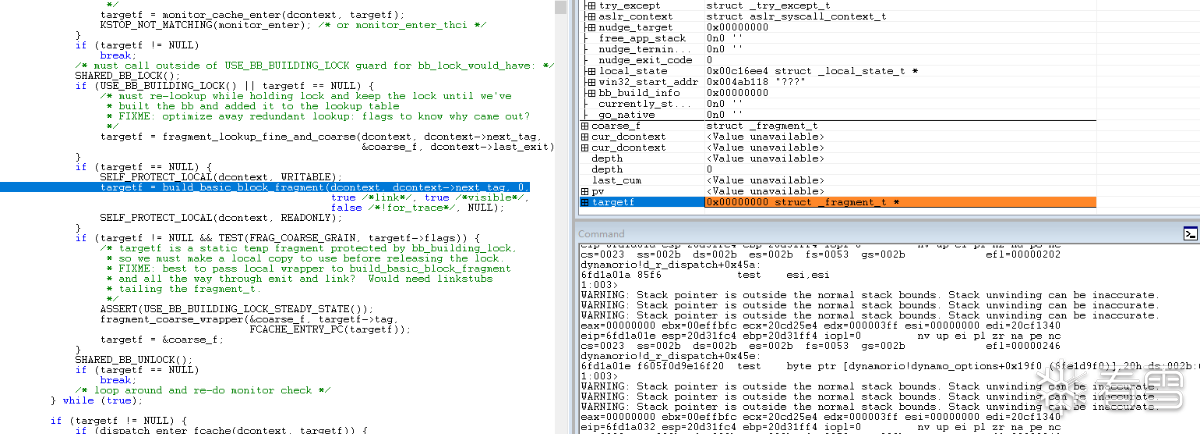Expand the highlighted targetf variable

[585, 202]
